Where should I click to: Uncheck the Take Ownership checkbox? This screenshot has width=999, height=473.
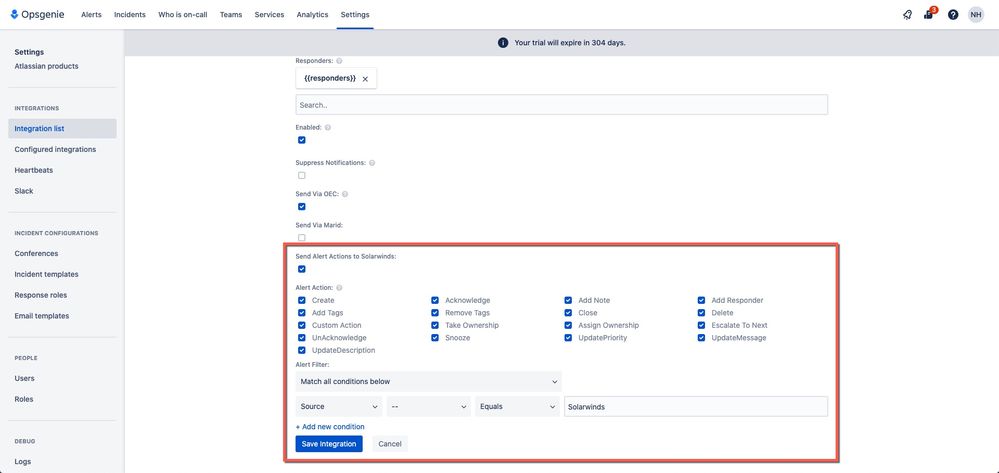pos(435,325)
